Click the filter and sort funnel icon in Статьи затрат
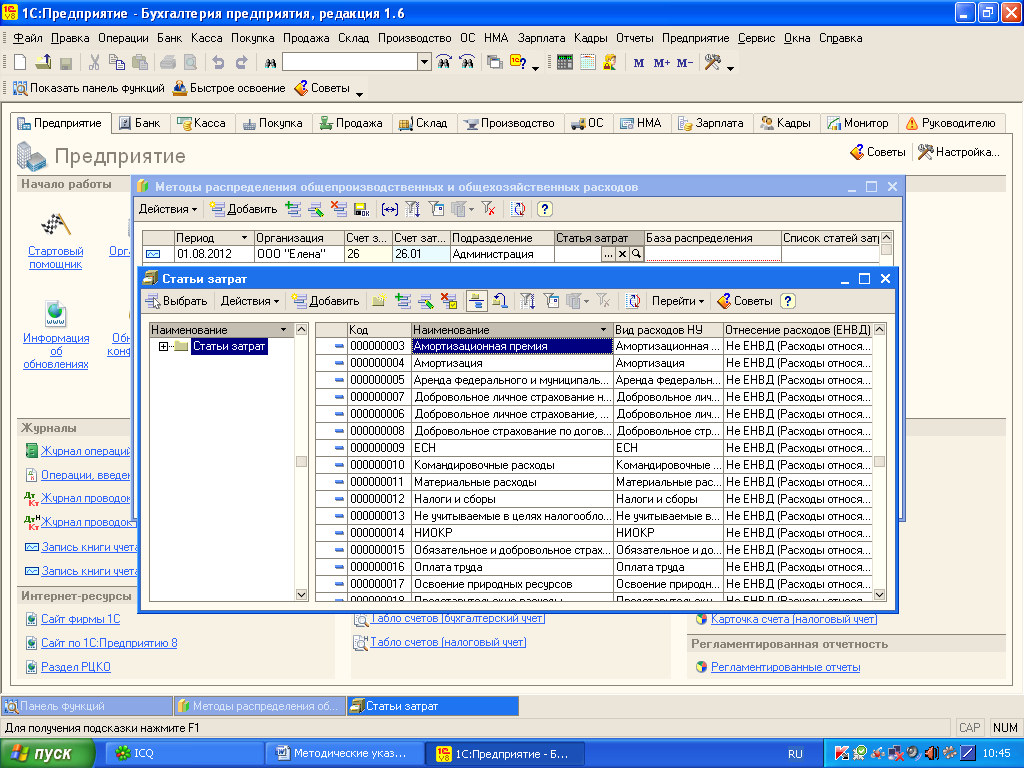 coord(528,301)
